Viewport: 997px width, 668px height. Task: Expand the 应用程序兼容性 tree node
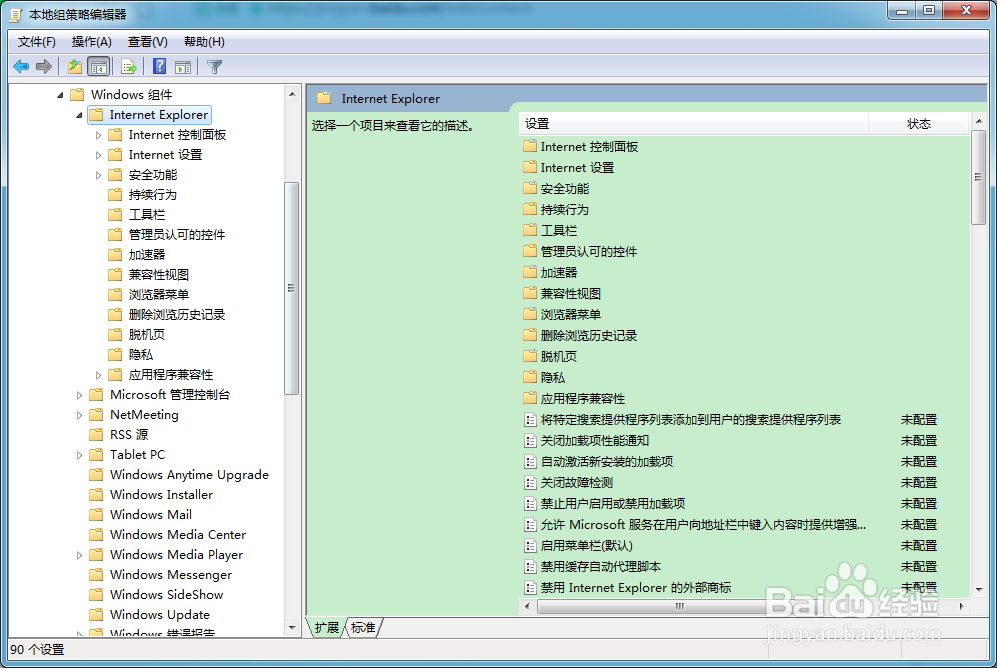pyautogui.click(x=98, y=375)
